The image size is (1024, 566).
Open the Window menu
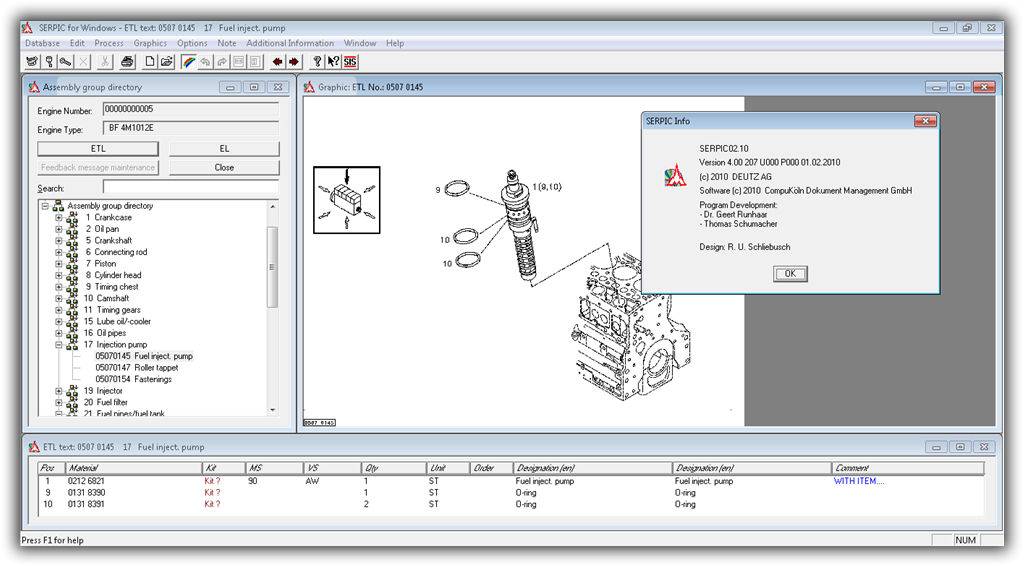coord(360,43)
